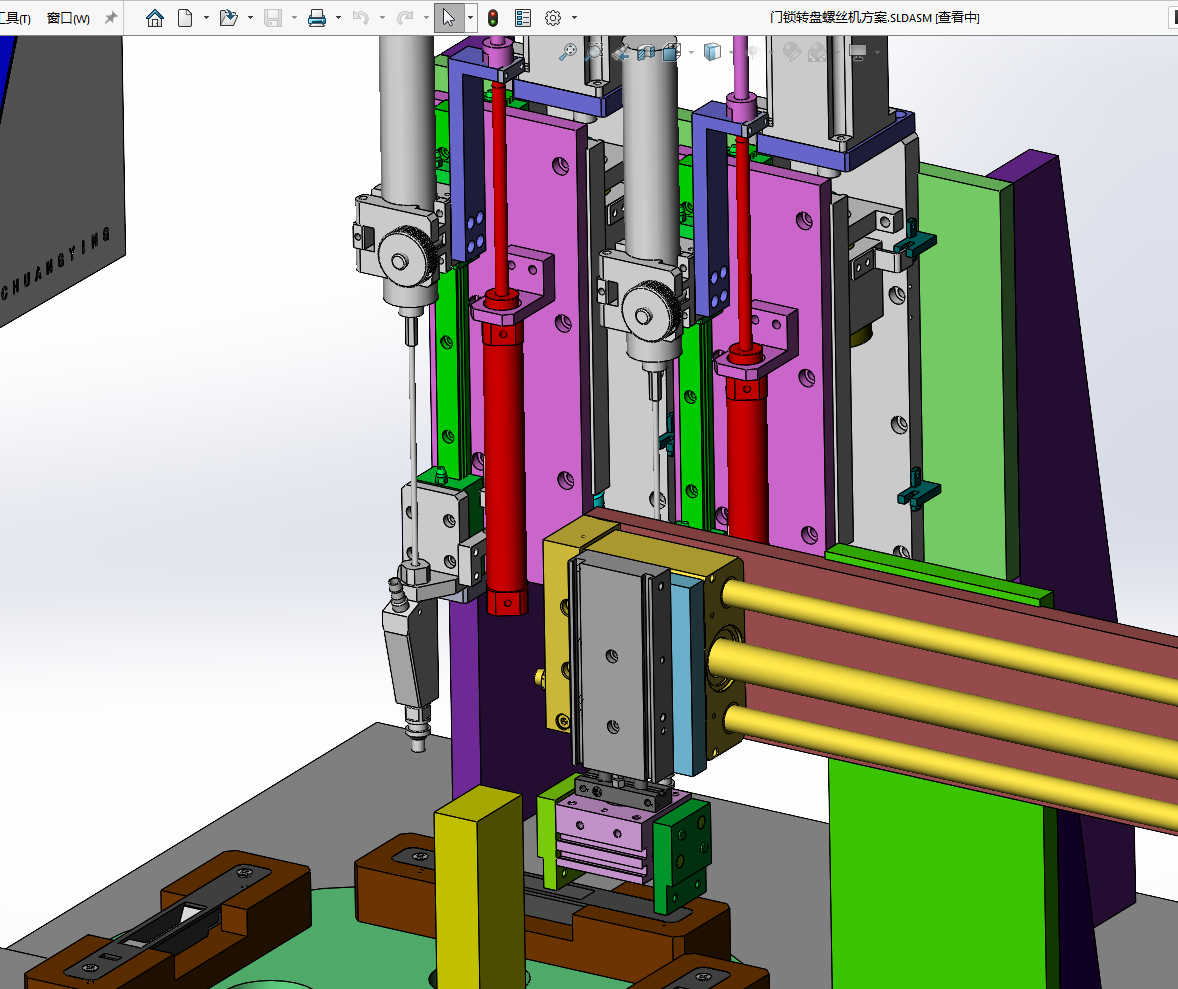Expand the Save dropdown arrow
Viewport: 1178px width, 989px height.
coord(294,18)
